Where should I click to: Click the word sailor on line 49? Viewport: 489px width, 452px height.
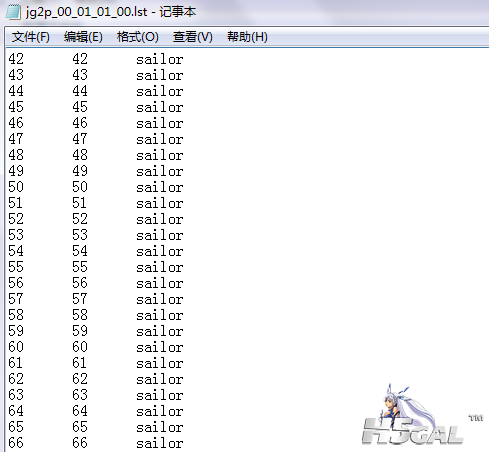[x=160, y=171]
